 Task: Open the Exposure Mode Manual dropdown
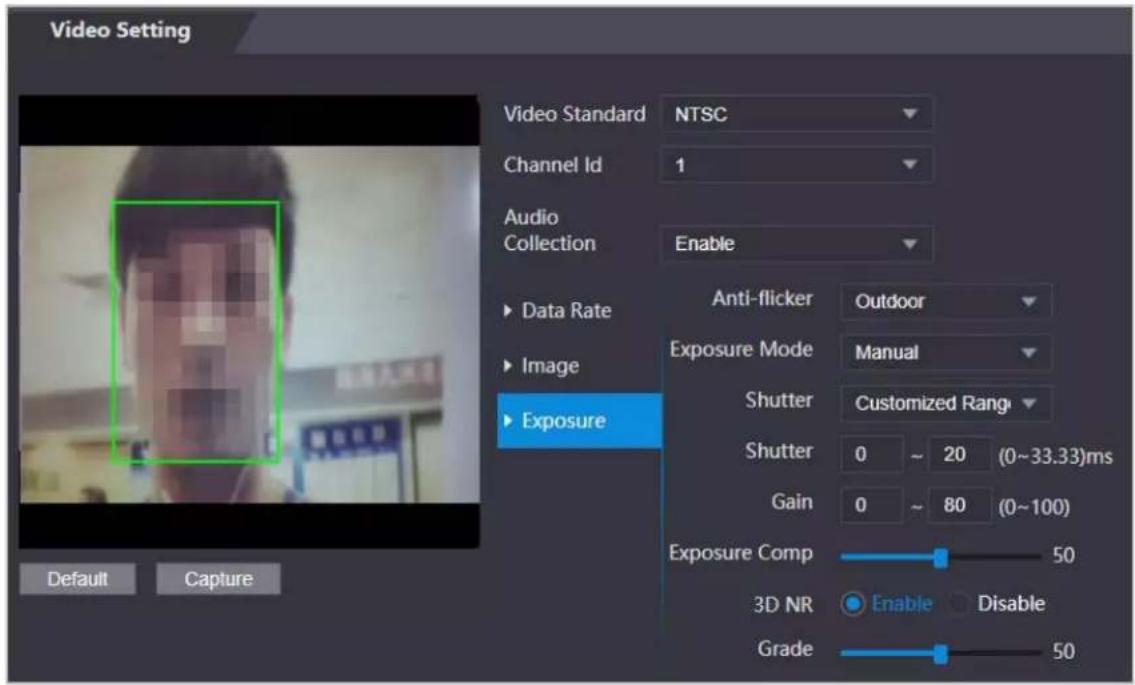click(x=945, y=353)
